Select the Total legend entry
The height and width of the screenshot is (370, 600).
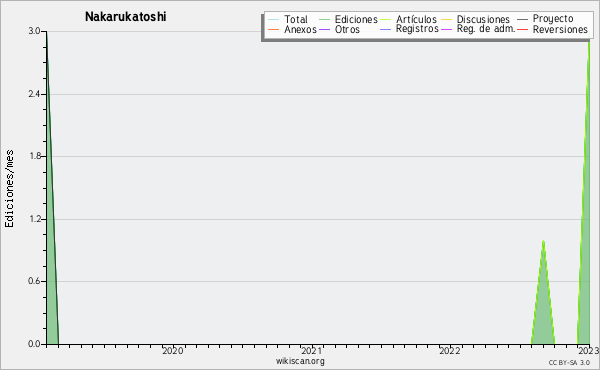(x=296, y=19)
